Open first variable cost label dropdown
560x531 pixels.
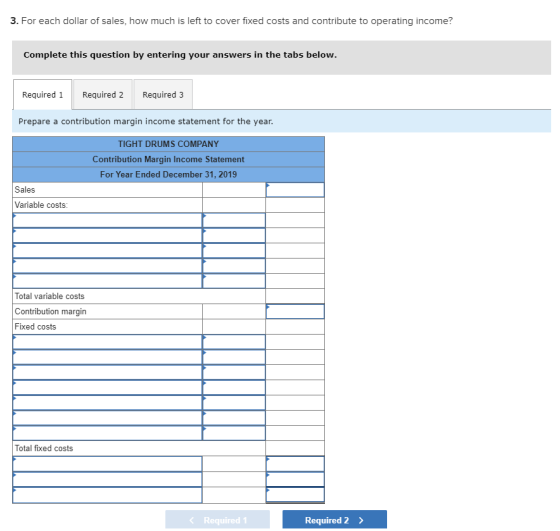[107, 220]
